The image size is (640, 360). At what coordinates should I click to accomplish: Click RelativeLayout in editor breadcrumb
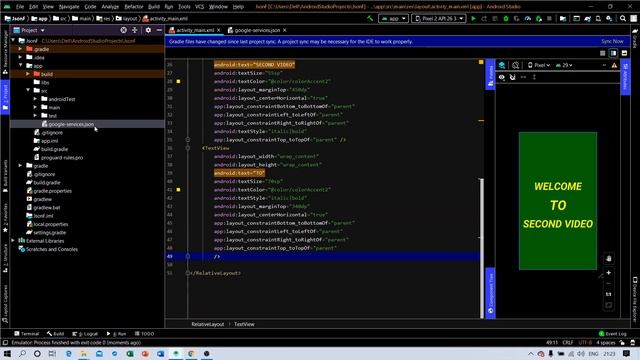pyautogui.click(x=208, y=324)
